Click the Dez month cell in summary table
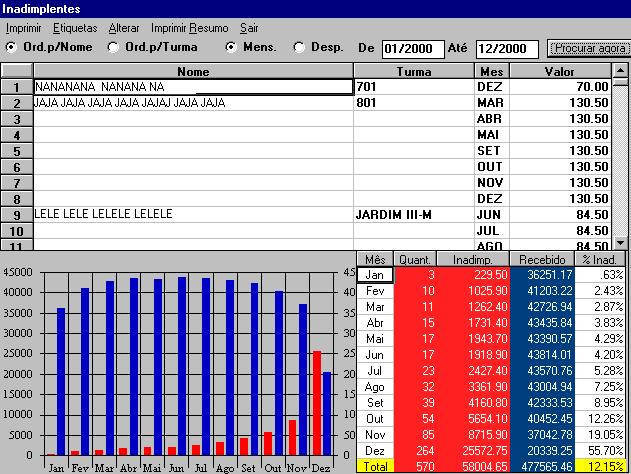 (375, 451)
